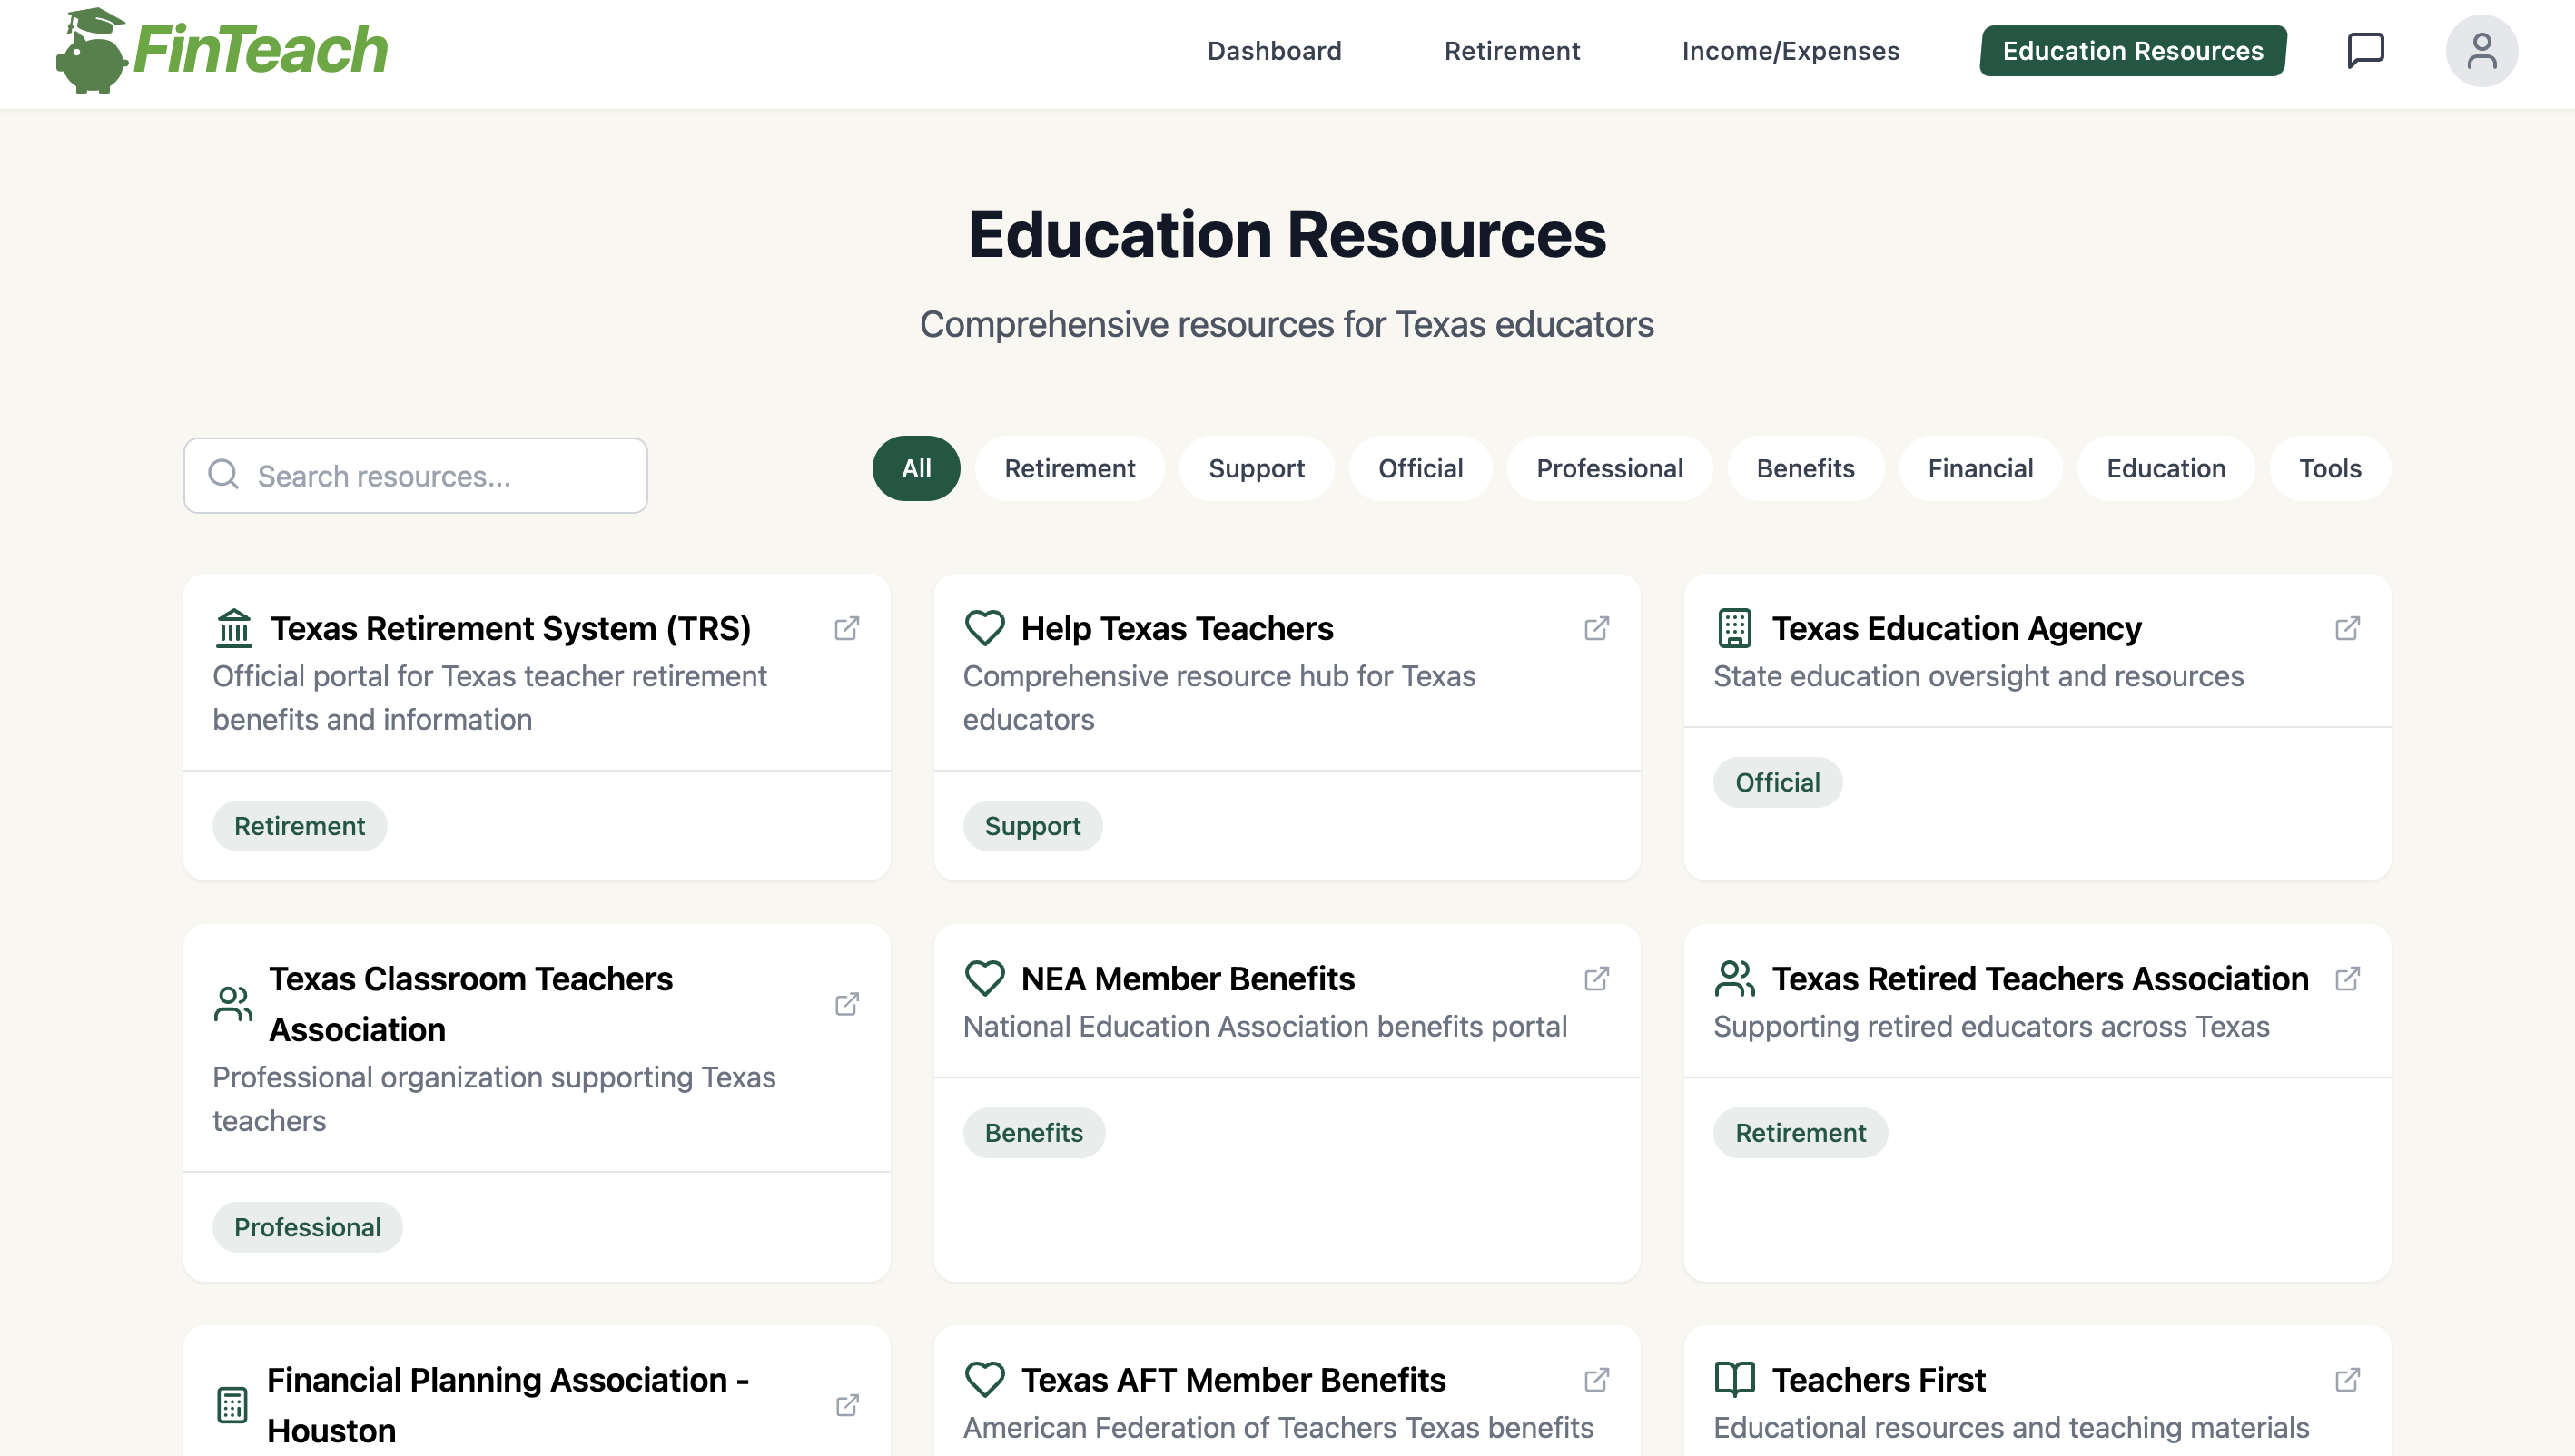Open external link for Texas Retirement System
The image size is (2575, 1456).
pos(846,628)
